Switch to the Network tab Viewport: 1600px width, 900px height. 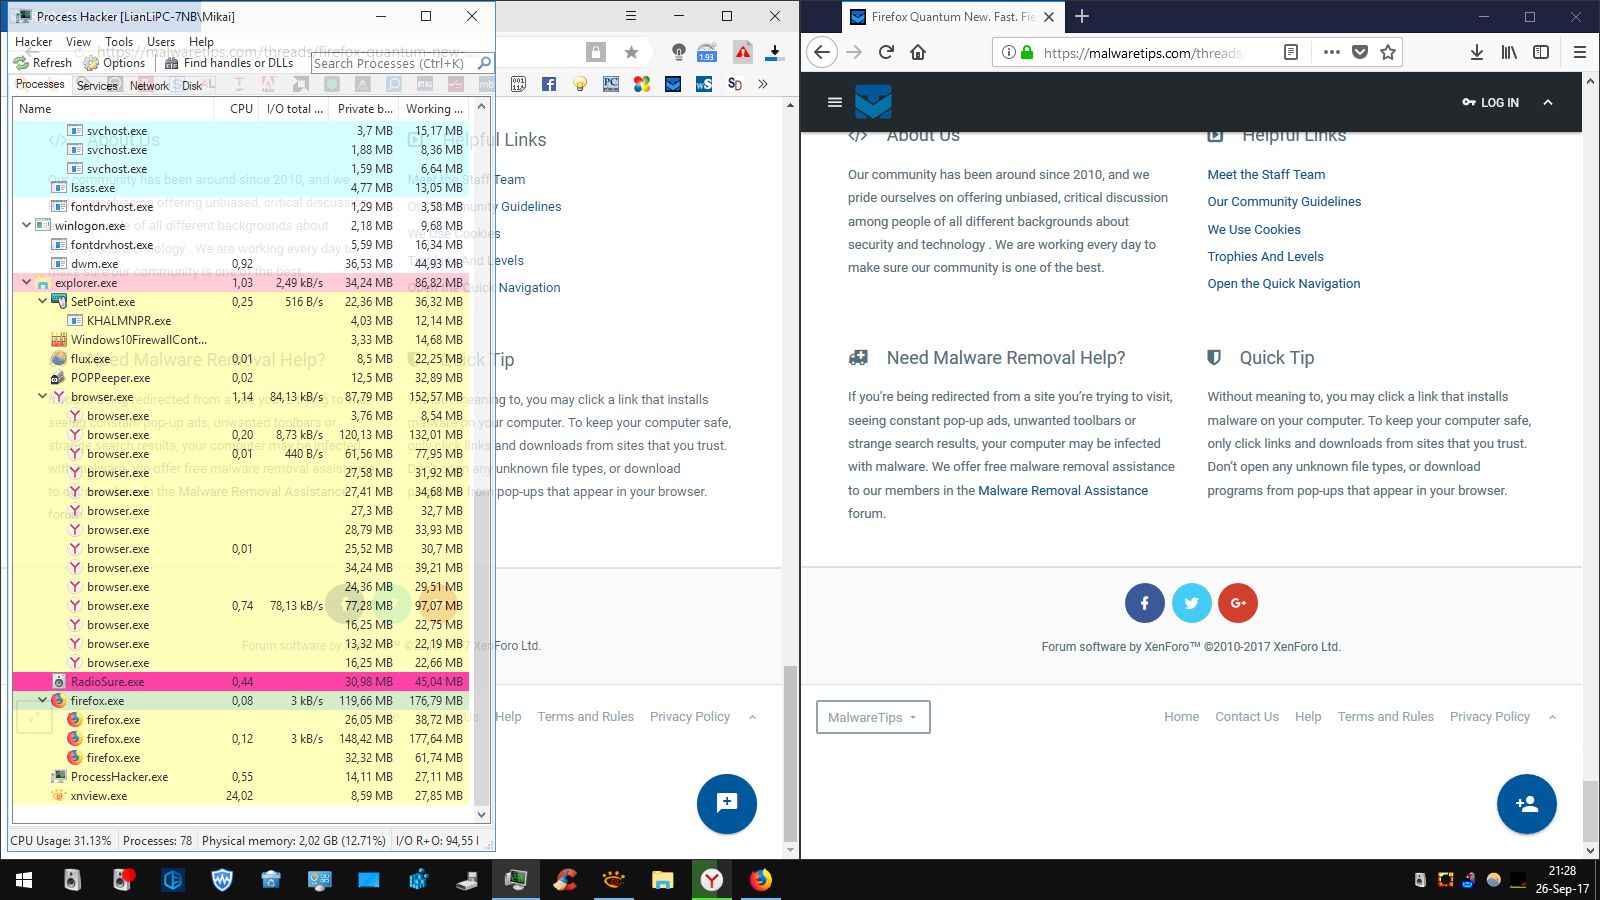[149, 86]
